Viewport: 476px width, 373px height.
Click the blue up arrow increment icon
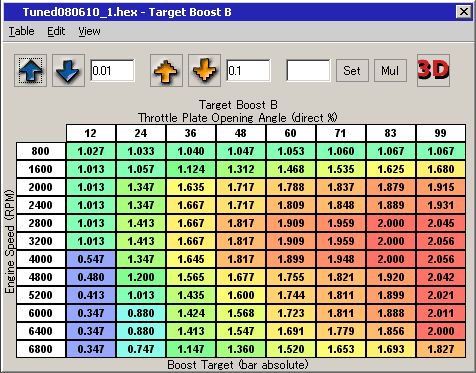(30, 71)
